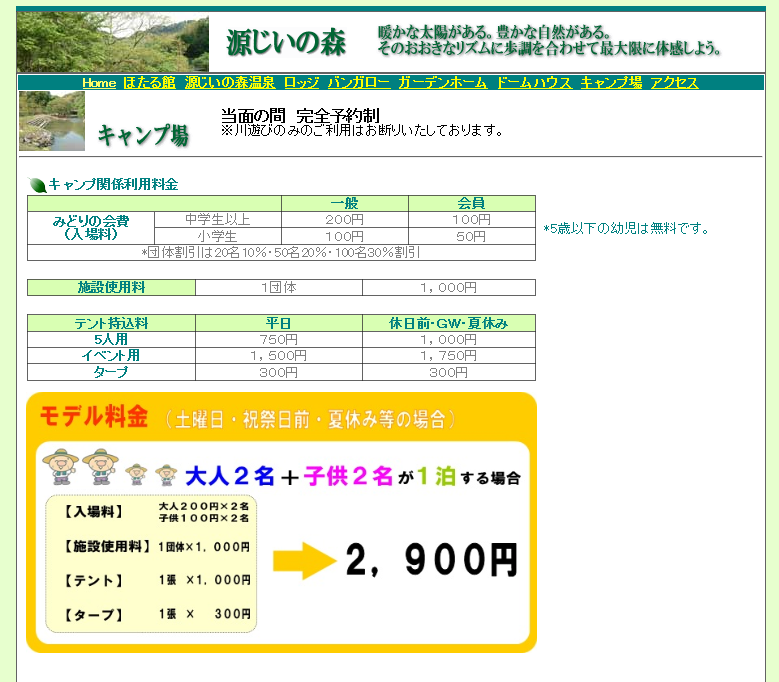The image size is (779, 682).
Task: Click キャンプ場 in the navigation bar
Action: pos(611,83)
